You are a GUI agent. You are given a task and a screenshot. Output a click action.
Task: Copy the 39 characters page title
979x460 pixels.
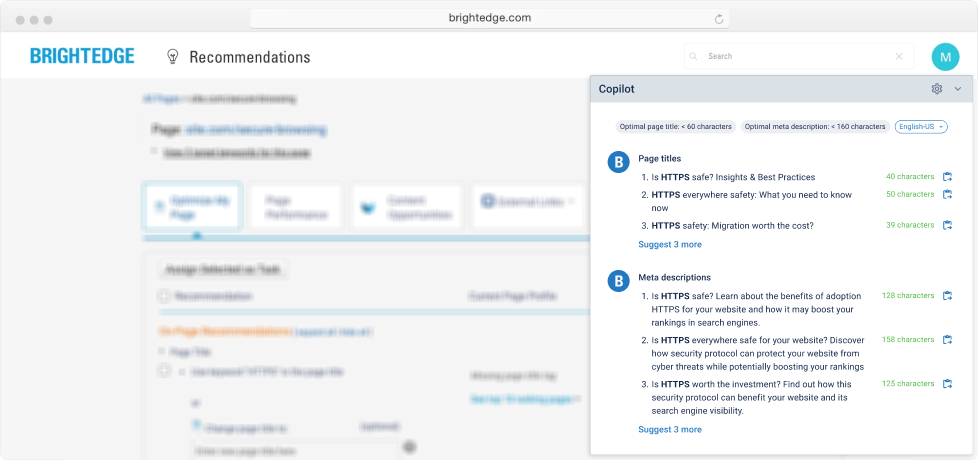pos(947,226)
